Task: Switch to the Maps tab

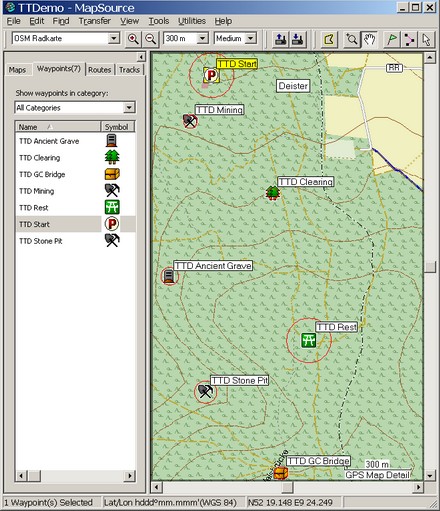Action: (x=17, y=70)
